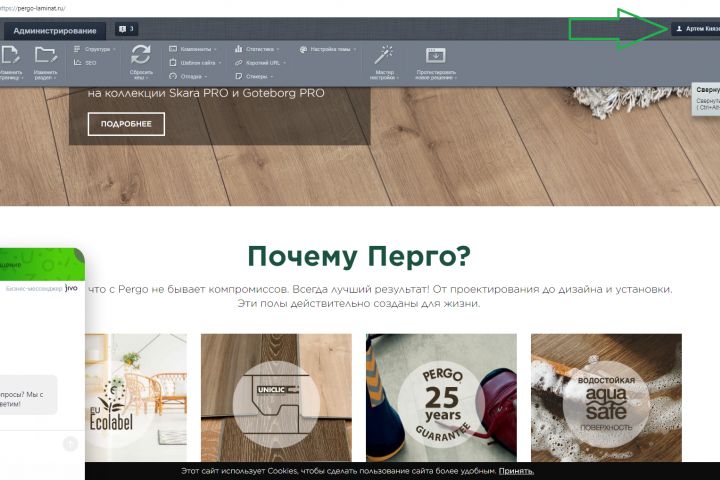Click the Стикеры sticker icon
The image size is (720, 480).
pyautogui.click(x=238, y=76)
